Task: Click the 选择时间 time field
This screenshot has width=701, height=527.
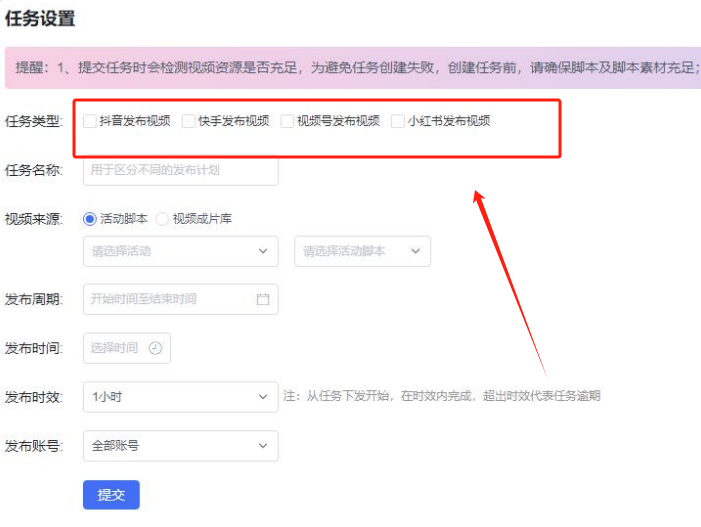Action: click(x=127, y=348)
